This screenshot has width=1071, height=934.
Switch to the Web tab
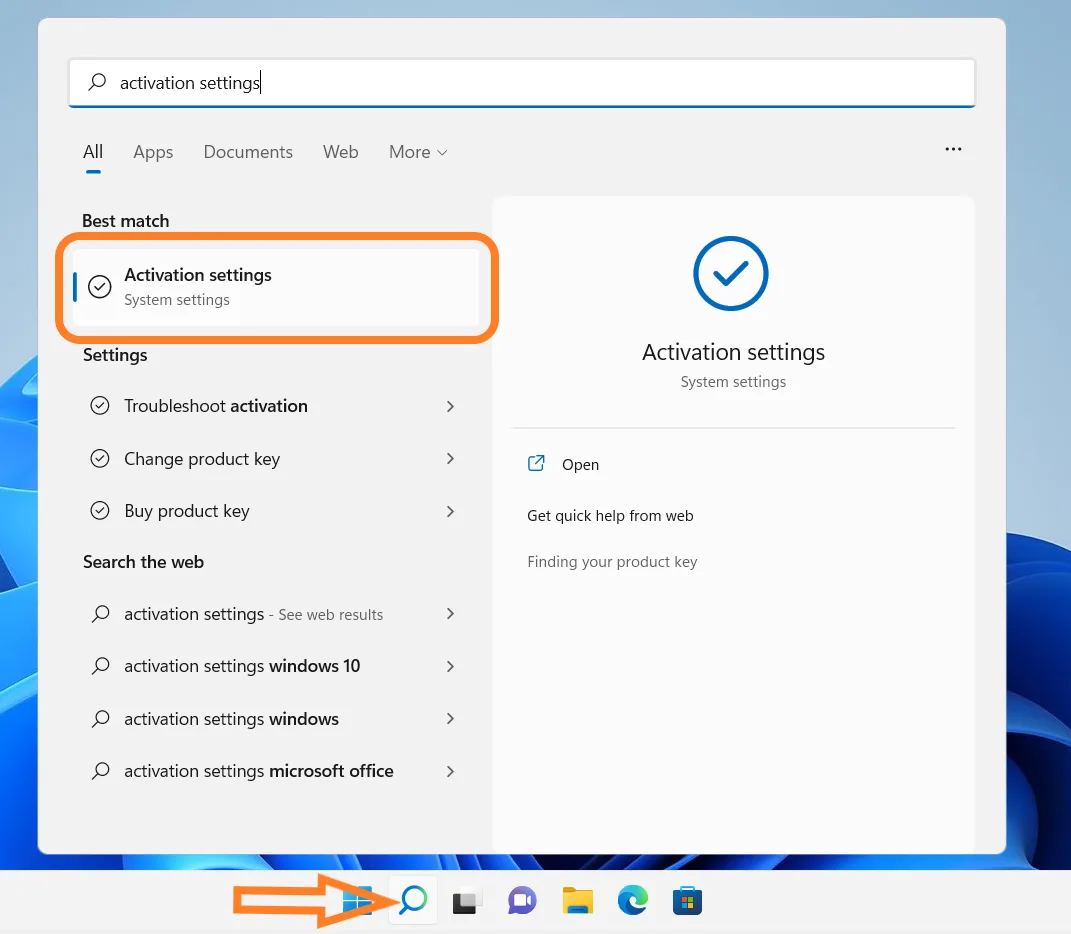[x=341, y=152]
